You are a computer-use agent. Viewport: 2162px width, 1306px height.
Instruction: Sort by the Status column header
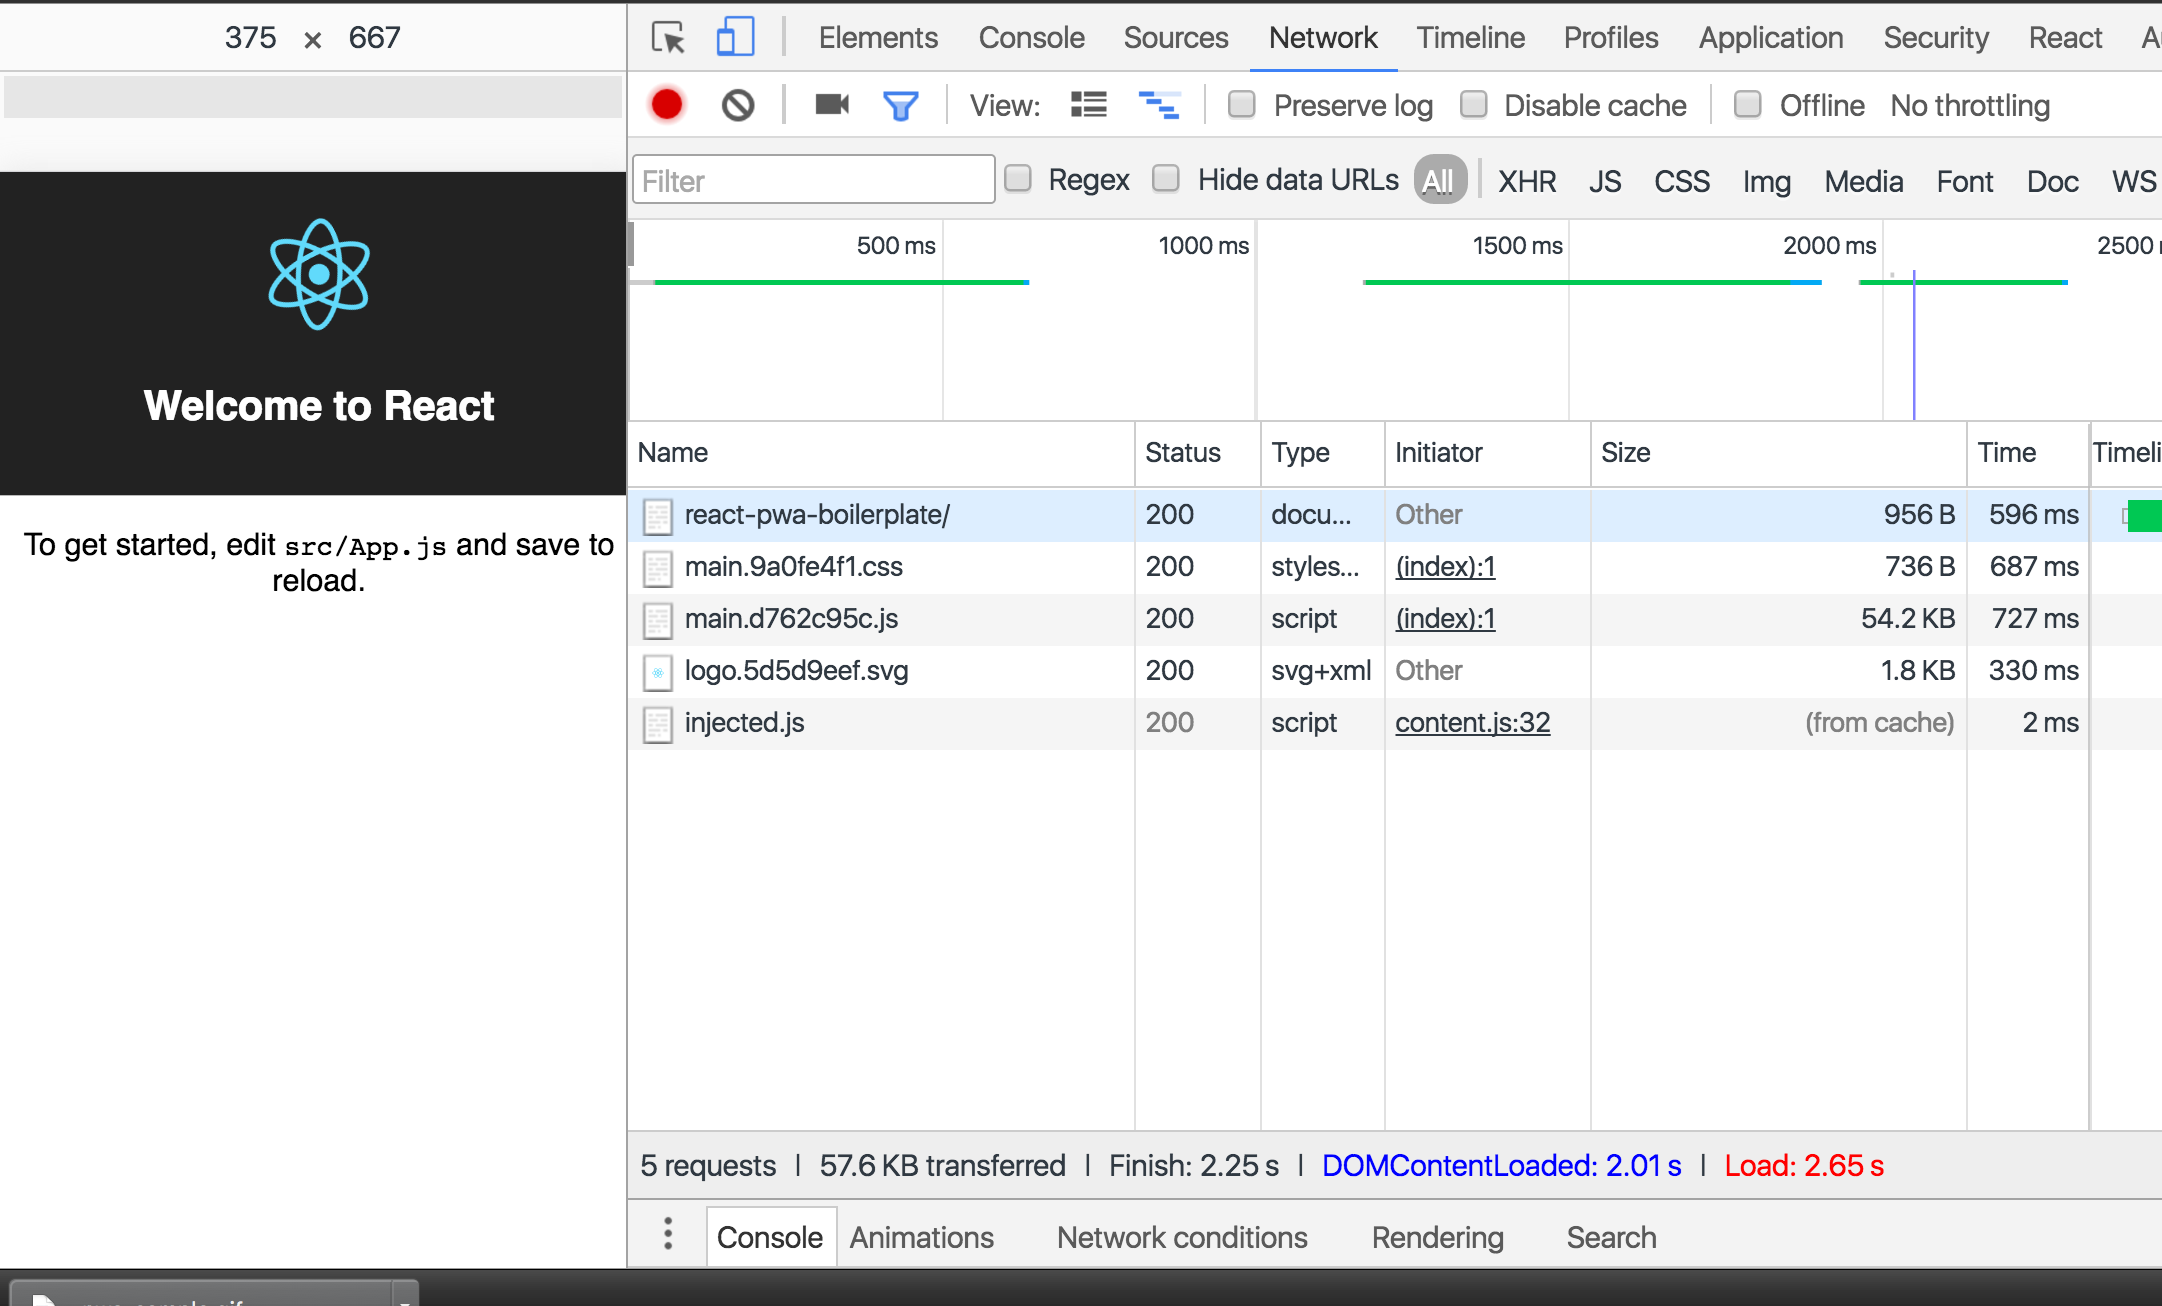click(x=1197, y=453)
